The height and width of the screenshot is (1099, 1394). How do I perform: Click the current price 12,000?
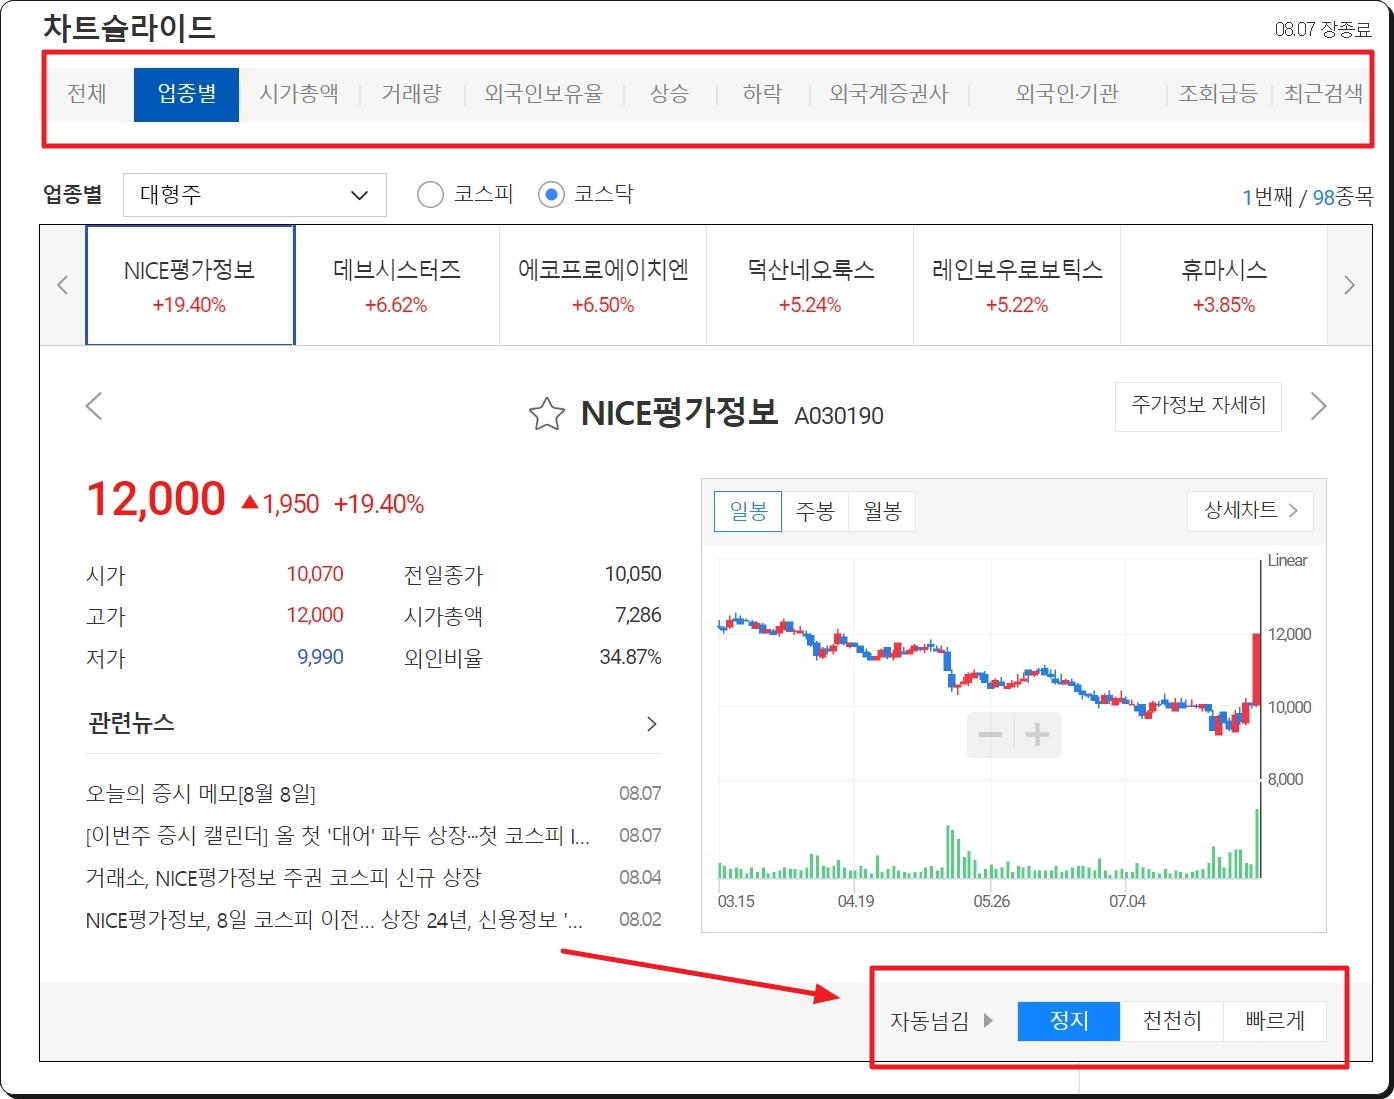pyautogui.click(x=156, y=499)
